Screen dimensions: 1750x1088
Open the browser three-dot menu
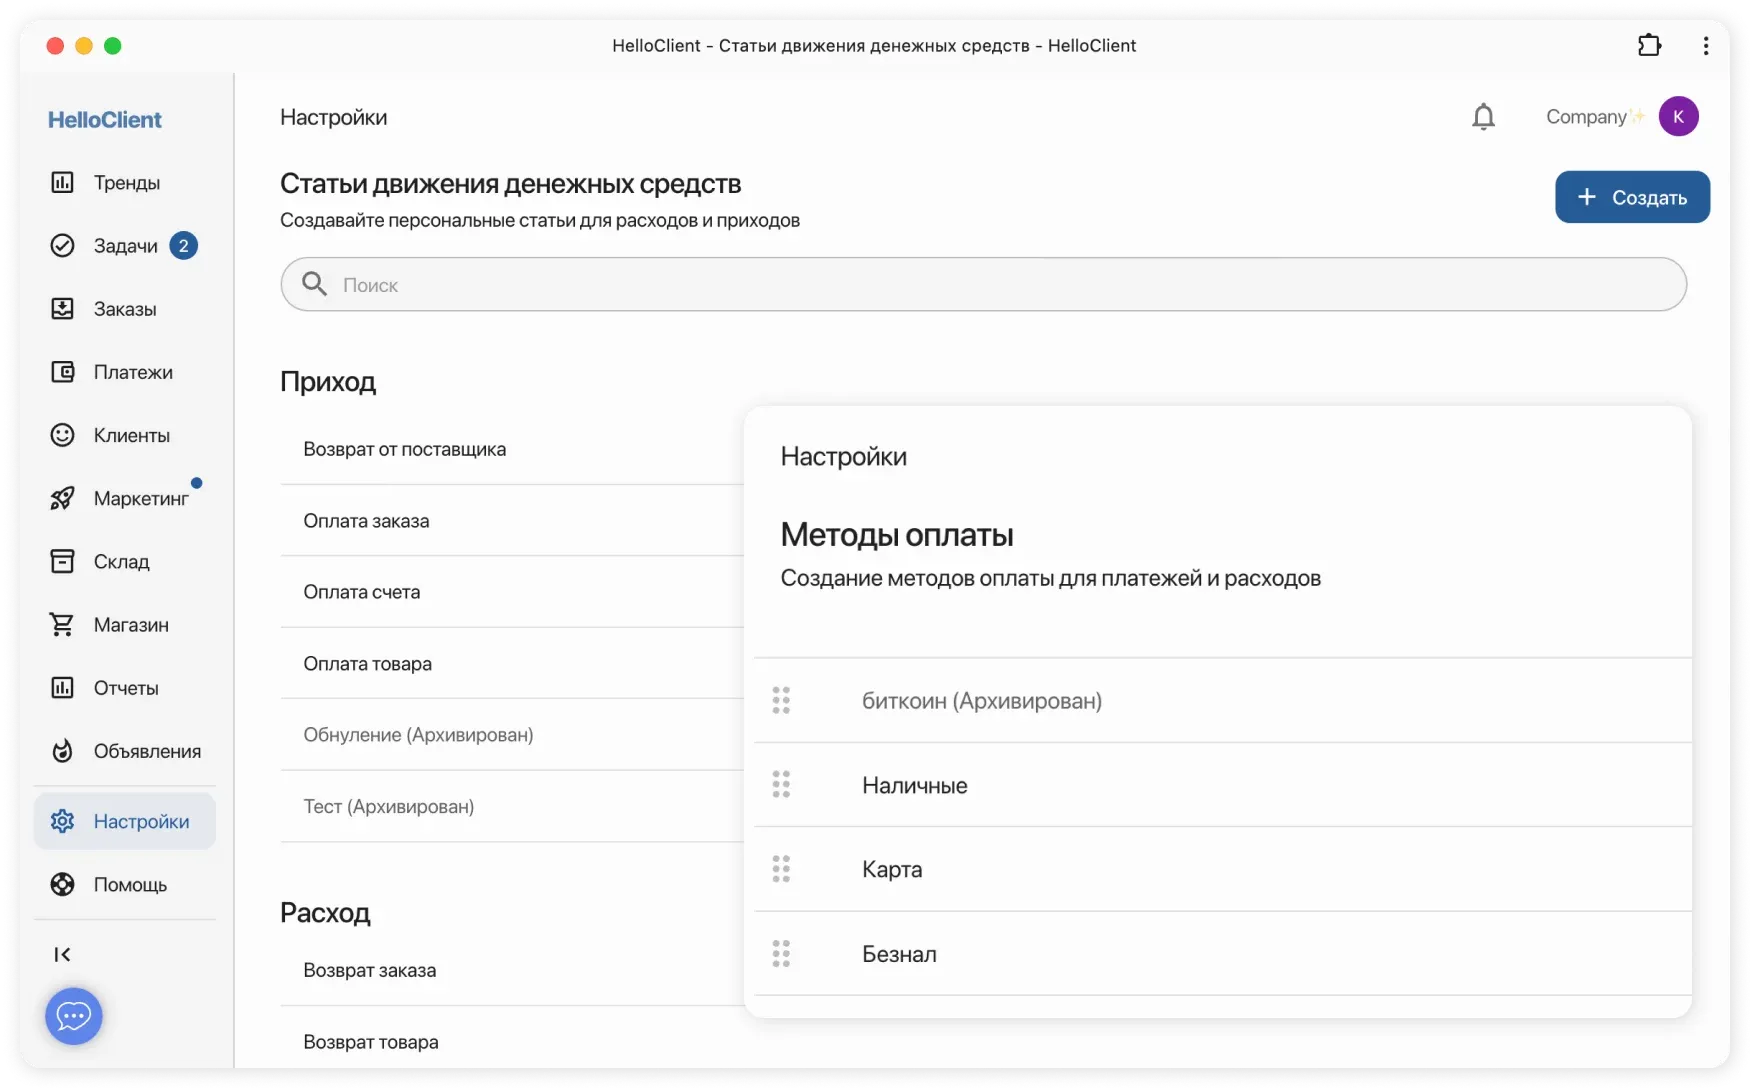[1705, 45]
